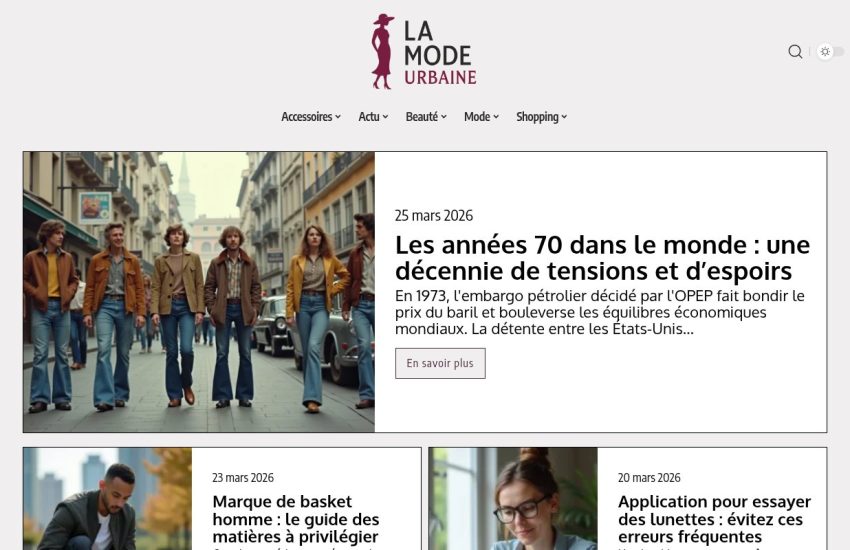Expand the Beauté dropdown chevron
Viewport: 850px width, 550px height.
(444, 117)
